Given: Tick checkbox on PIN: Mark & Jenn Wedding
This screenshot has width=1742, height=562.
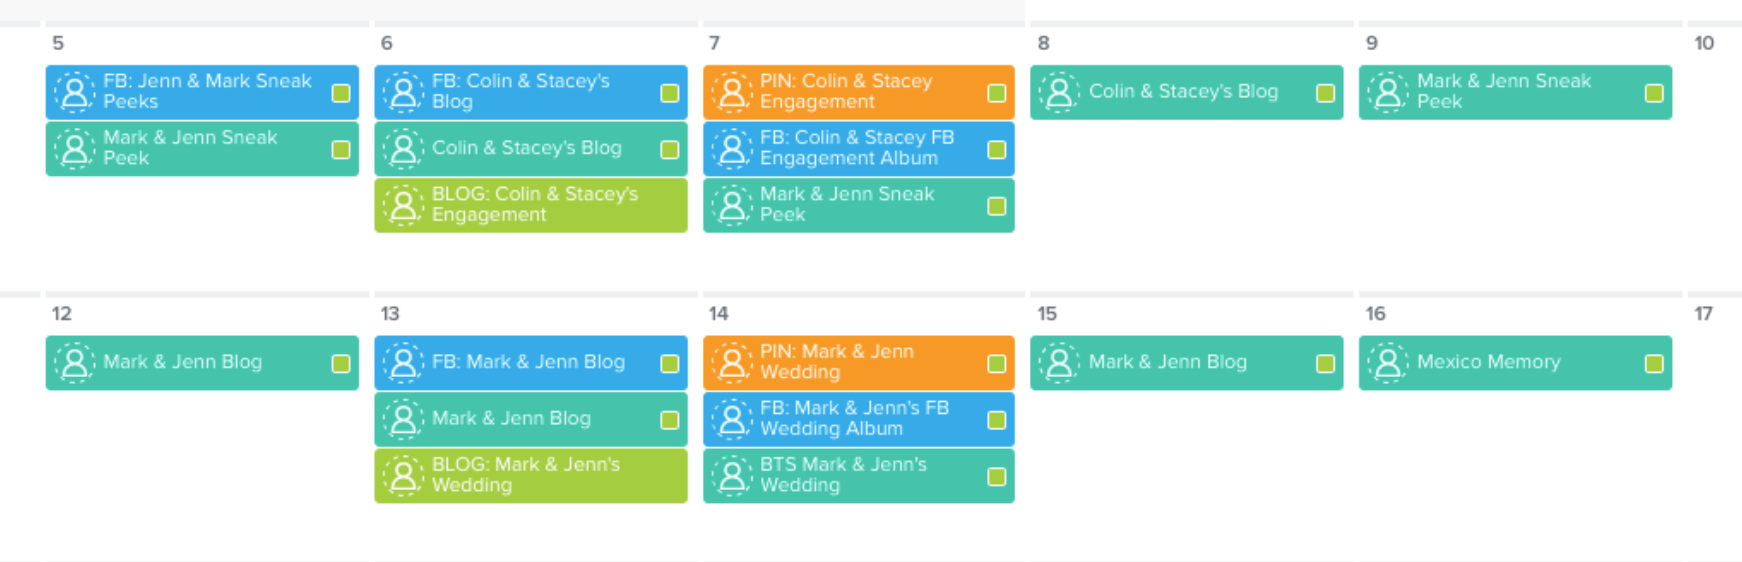Looking at the screenshot, I should tap(997, 364).
